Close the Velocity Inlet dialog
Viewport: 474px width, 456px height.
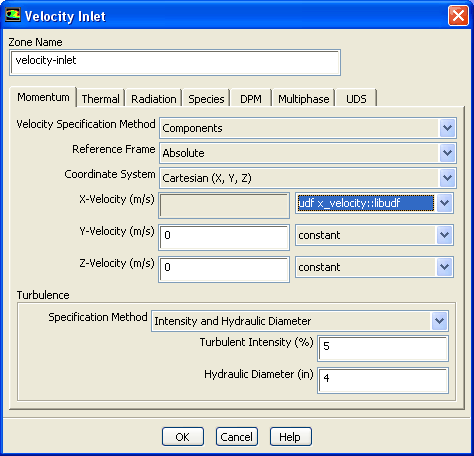pyautogui.click(x=458, y=16)
